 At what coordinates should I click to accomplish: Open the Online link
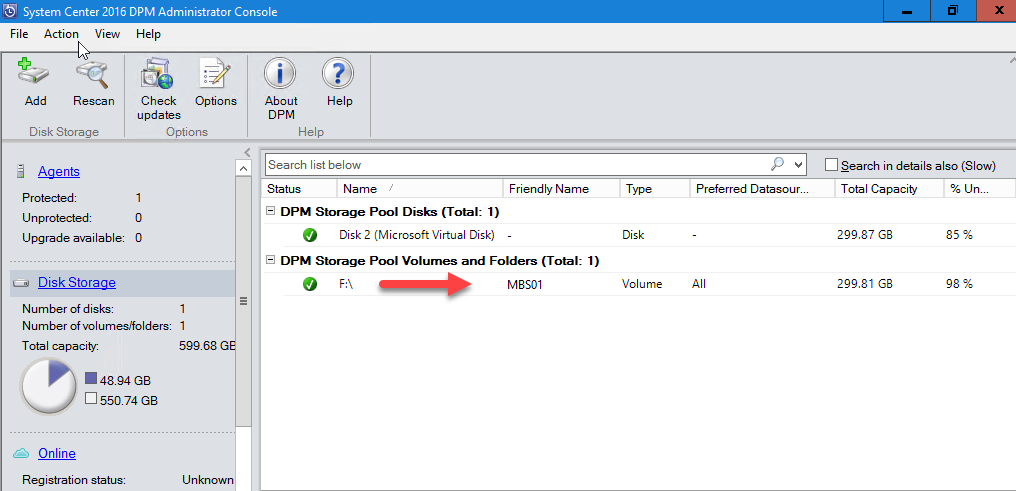57,453
